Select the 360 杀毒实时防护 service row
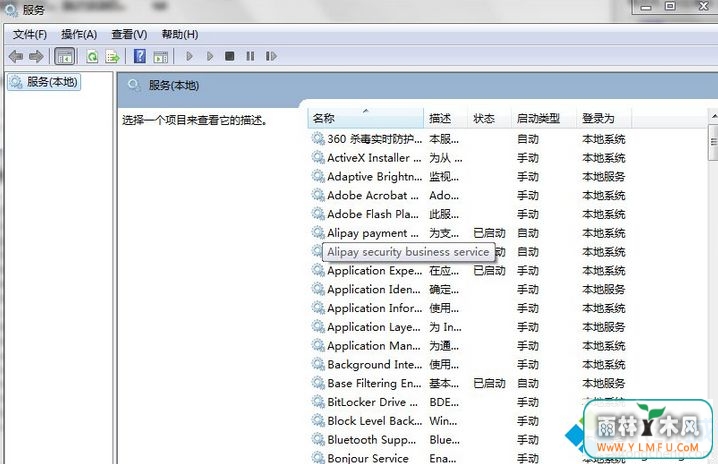This screenshot has height=464, width=718. (469, 139)
